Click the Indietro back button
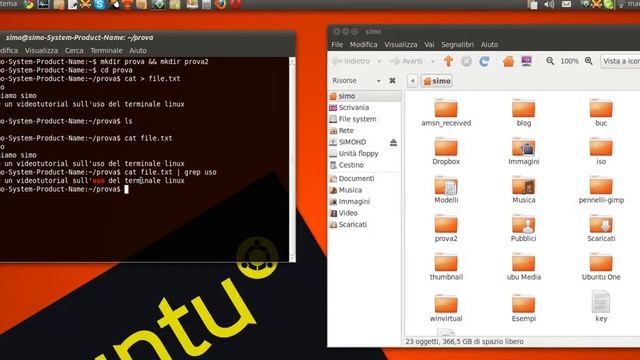This screenshot has height=360, width=640. (x=352, y=61)
